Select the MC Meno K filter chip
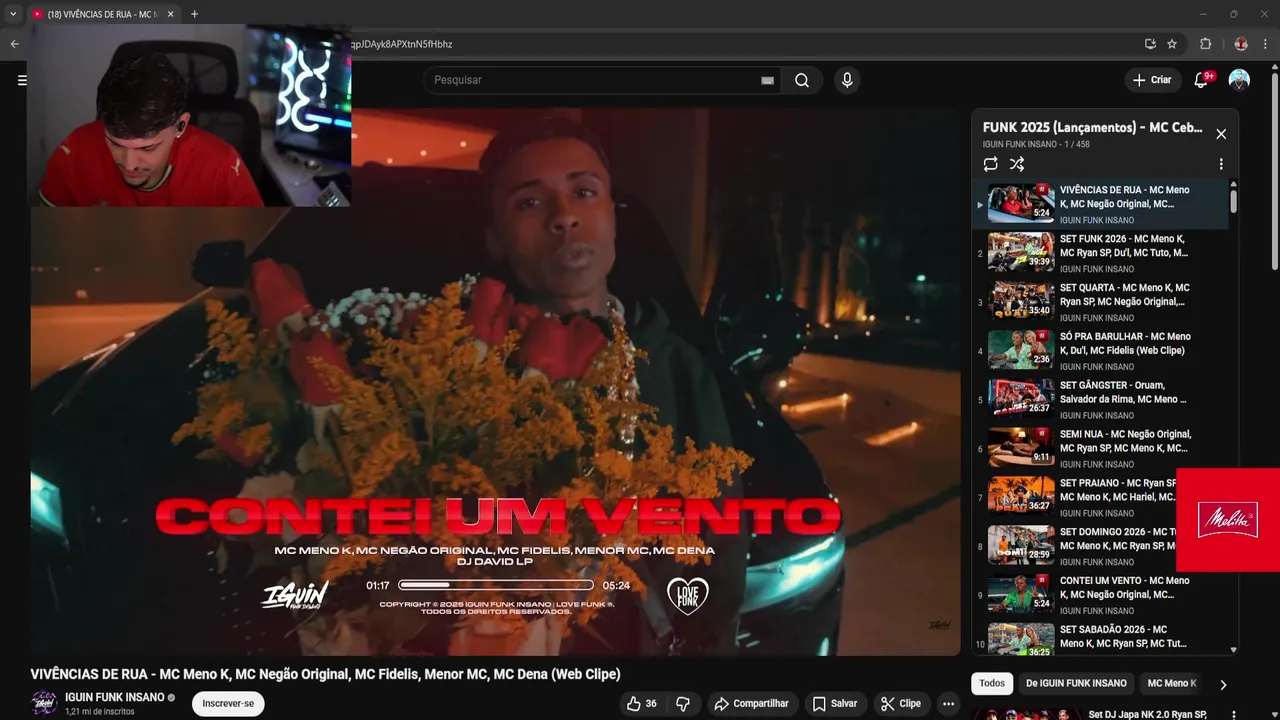The height and width of the screenshot is (720, 1280). [1171, 683]
